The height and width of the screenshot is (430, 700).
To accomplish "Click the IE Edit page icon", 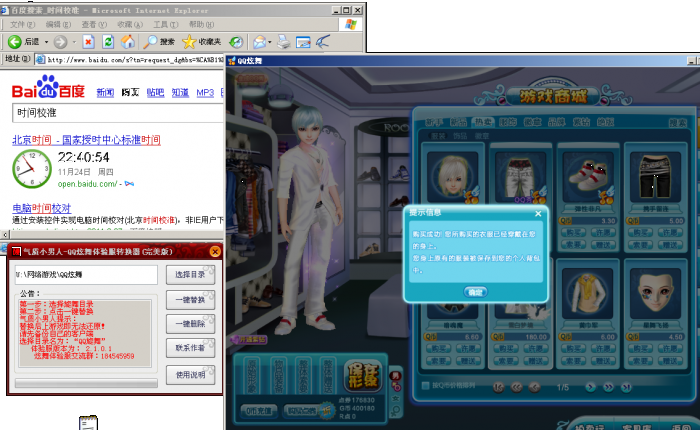I will [x=303, y=42].
